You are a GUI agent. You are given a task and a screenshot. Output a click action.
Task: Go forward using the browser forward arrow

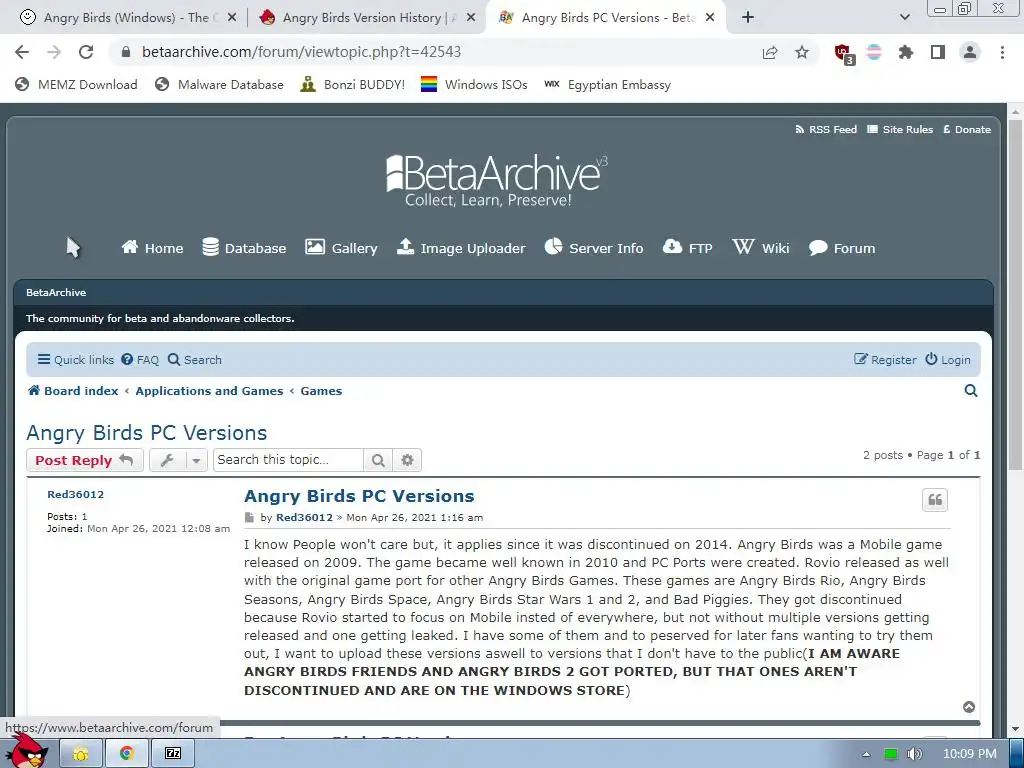click(x=54, y=52)
